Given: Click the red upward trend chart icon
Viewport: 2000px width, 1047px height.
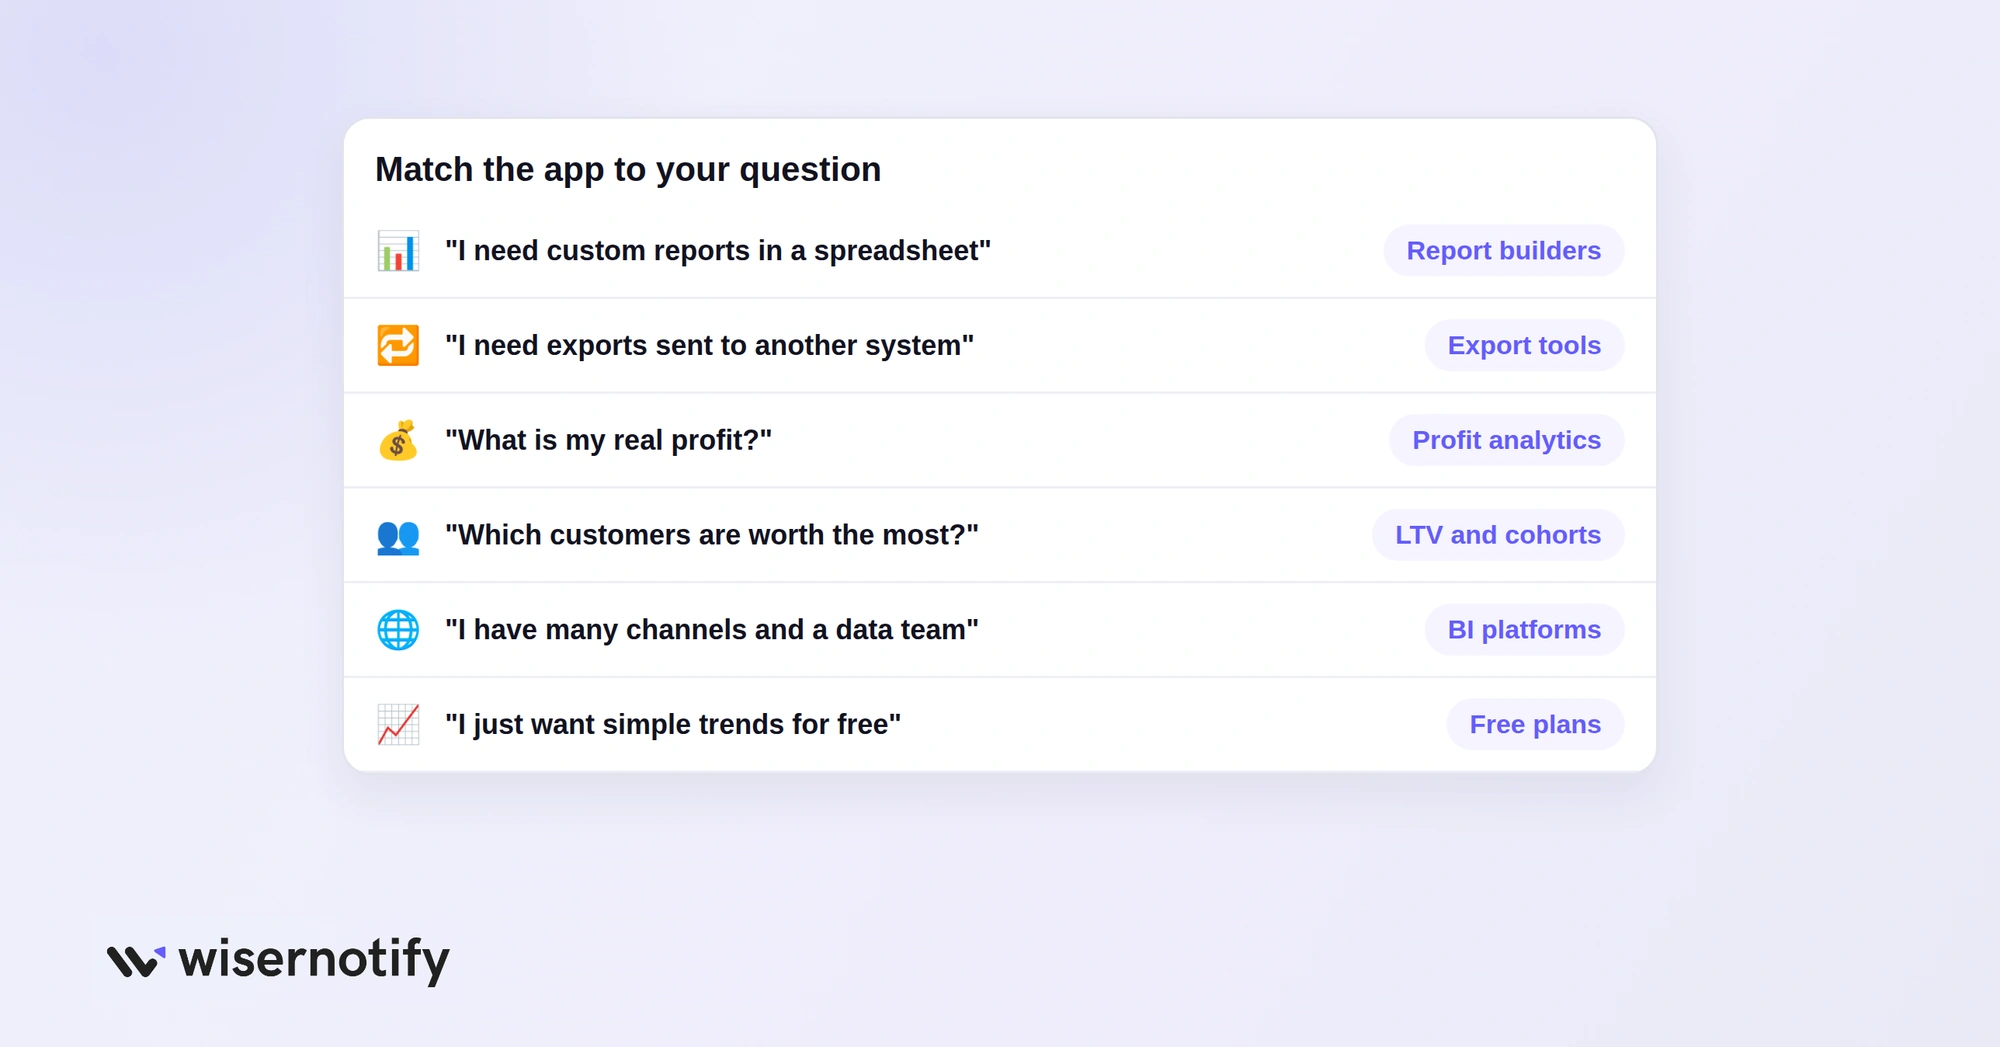Looking at the screenshot, I should [x=398, y=725].
